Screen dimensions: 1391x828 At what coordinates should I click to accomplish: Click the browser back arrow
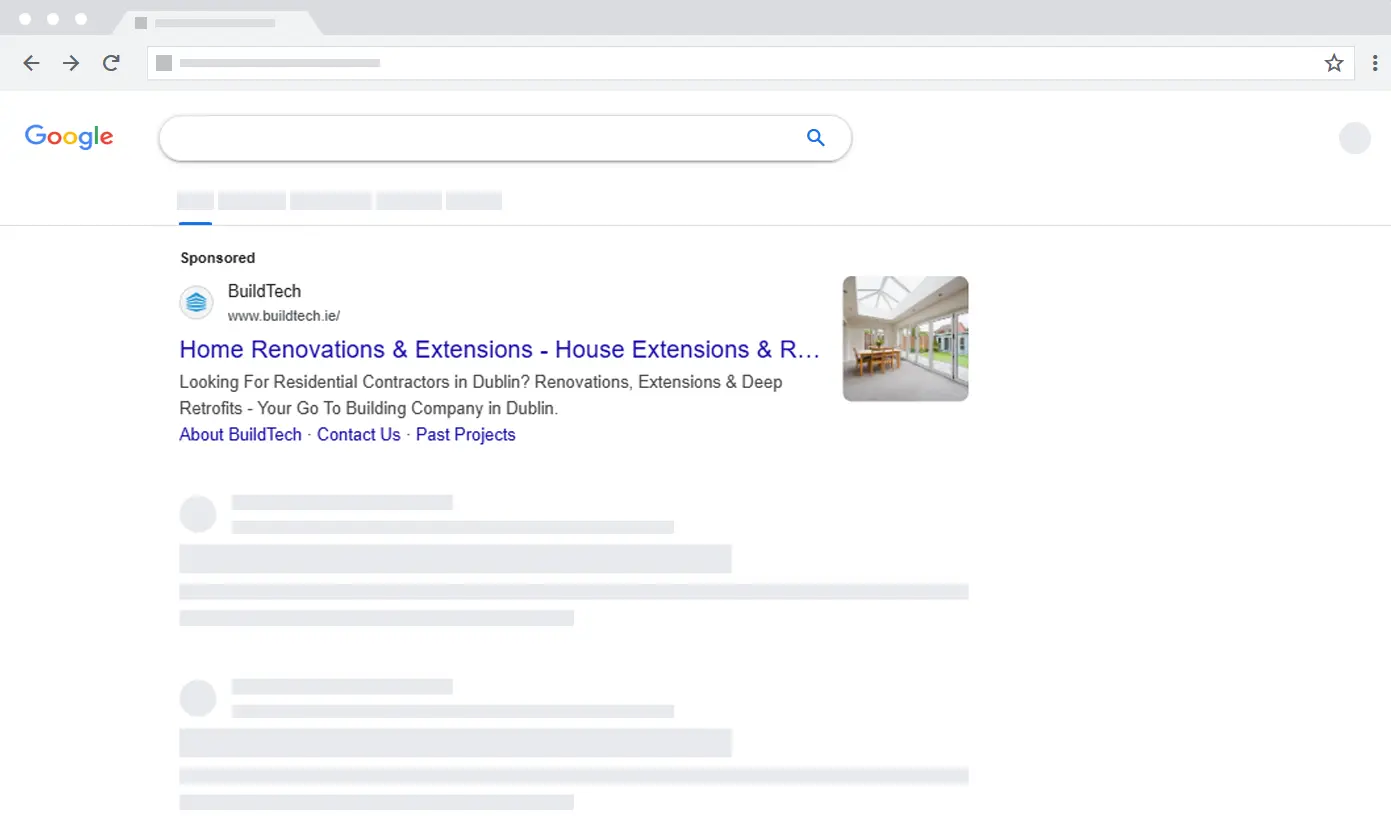click(x=32, y=63)
